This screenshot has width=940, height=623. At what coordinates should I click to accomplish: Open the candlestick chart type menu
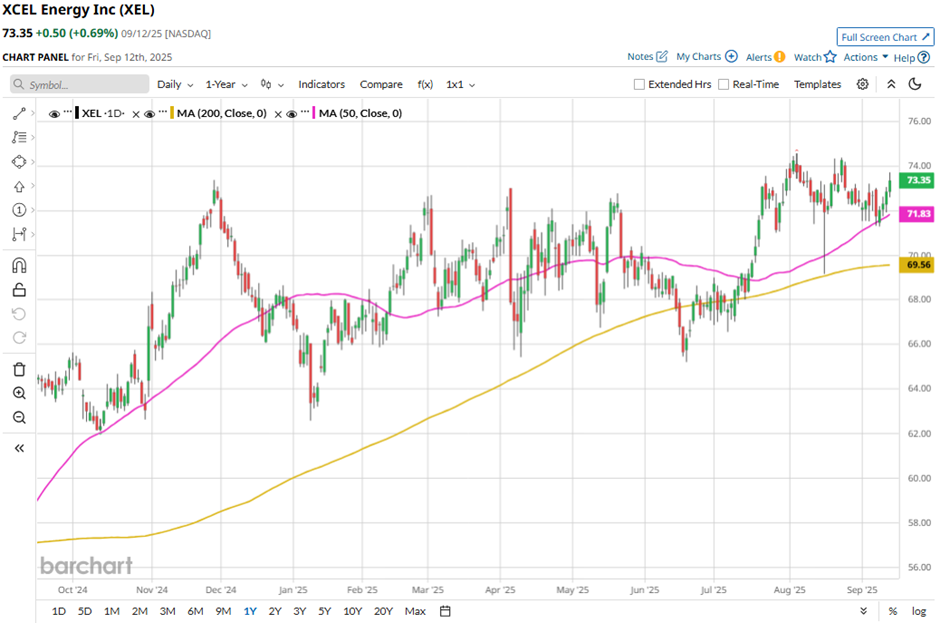pyautogui.click(x=272, y=85)
